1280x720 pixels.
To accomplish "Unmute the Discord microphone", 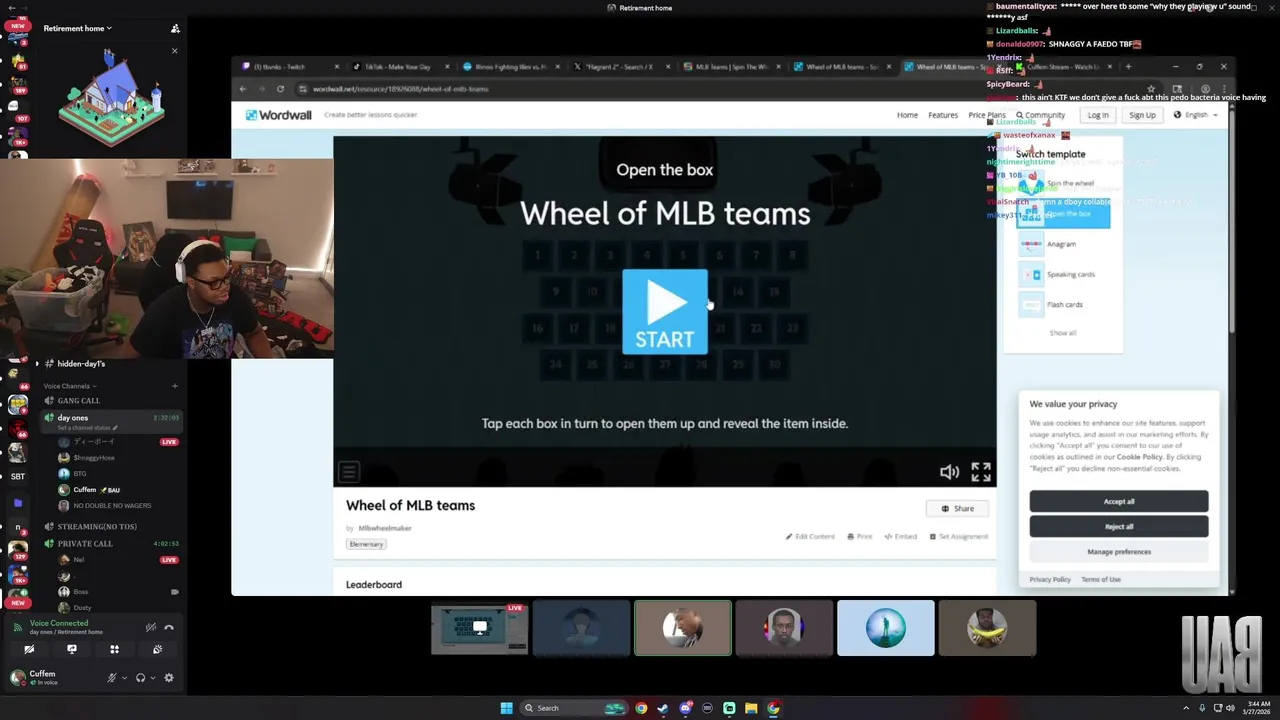I will [x=112, y=678].
